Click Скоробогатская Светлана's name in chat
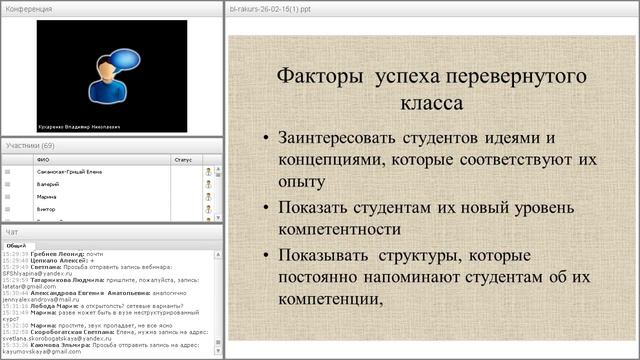Image resolution: width=640 pixels, height=360 pixels. [x=72, y=332]
